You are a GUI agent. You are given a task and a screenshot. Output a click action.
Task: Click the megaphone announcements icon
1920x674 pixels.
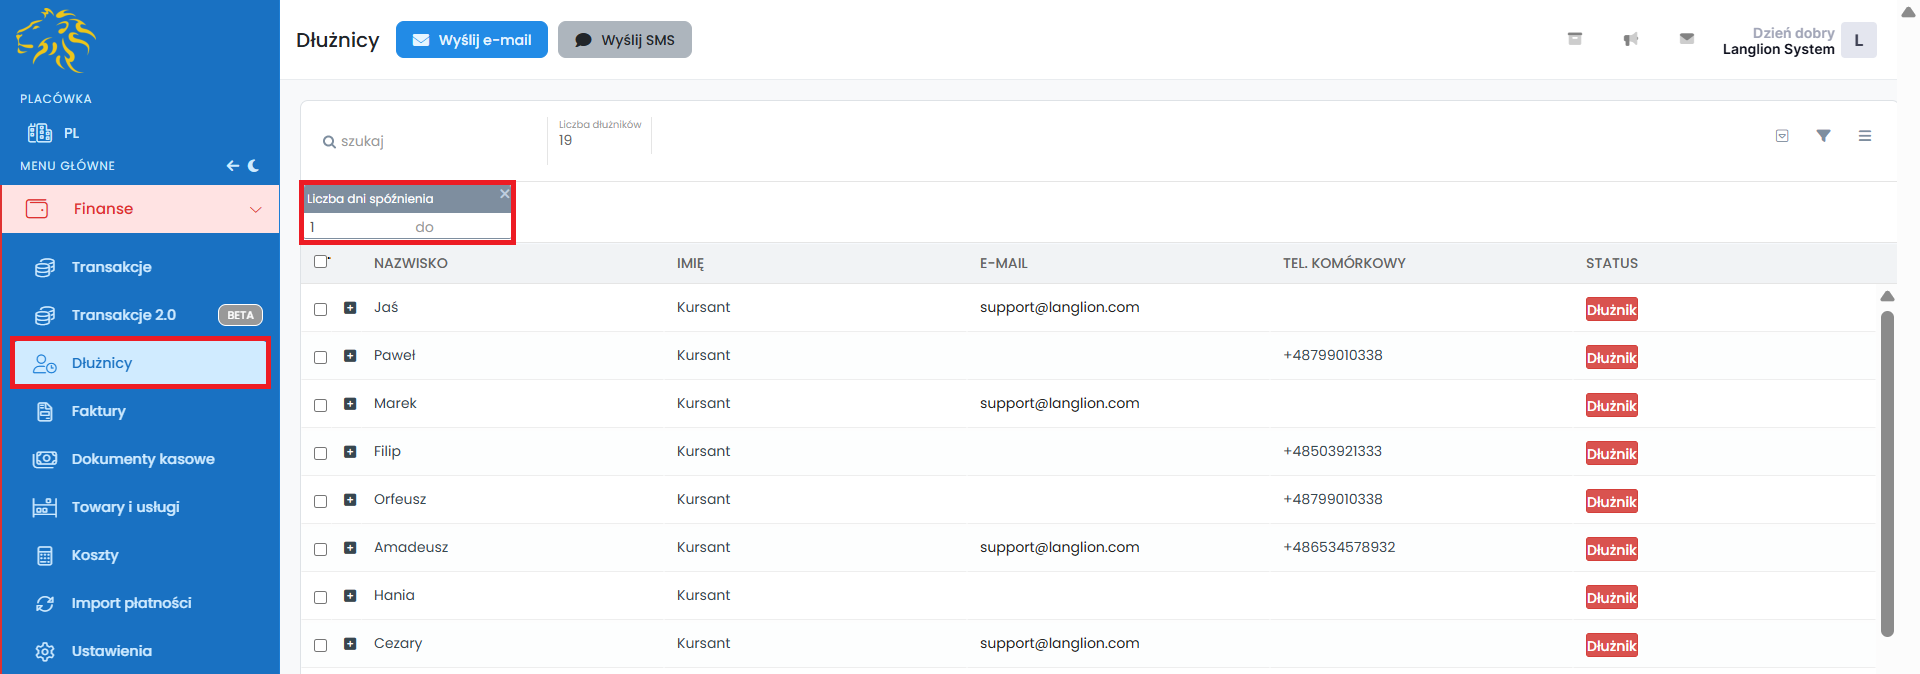coord(1630,39)
